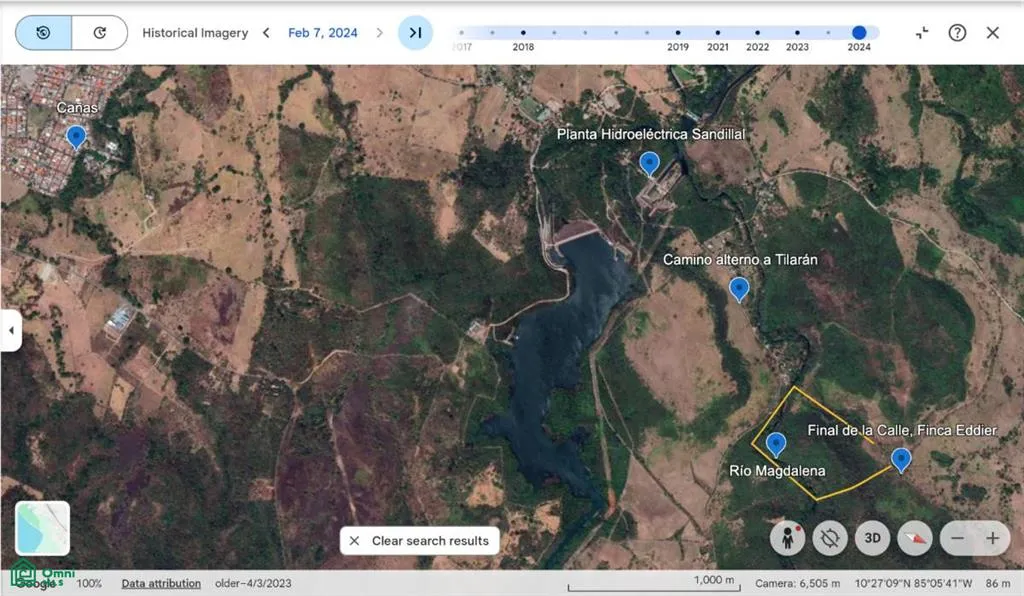Open the Data attribution link
1024x596 pixels.
point(161,583)
